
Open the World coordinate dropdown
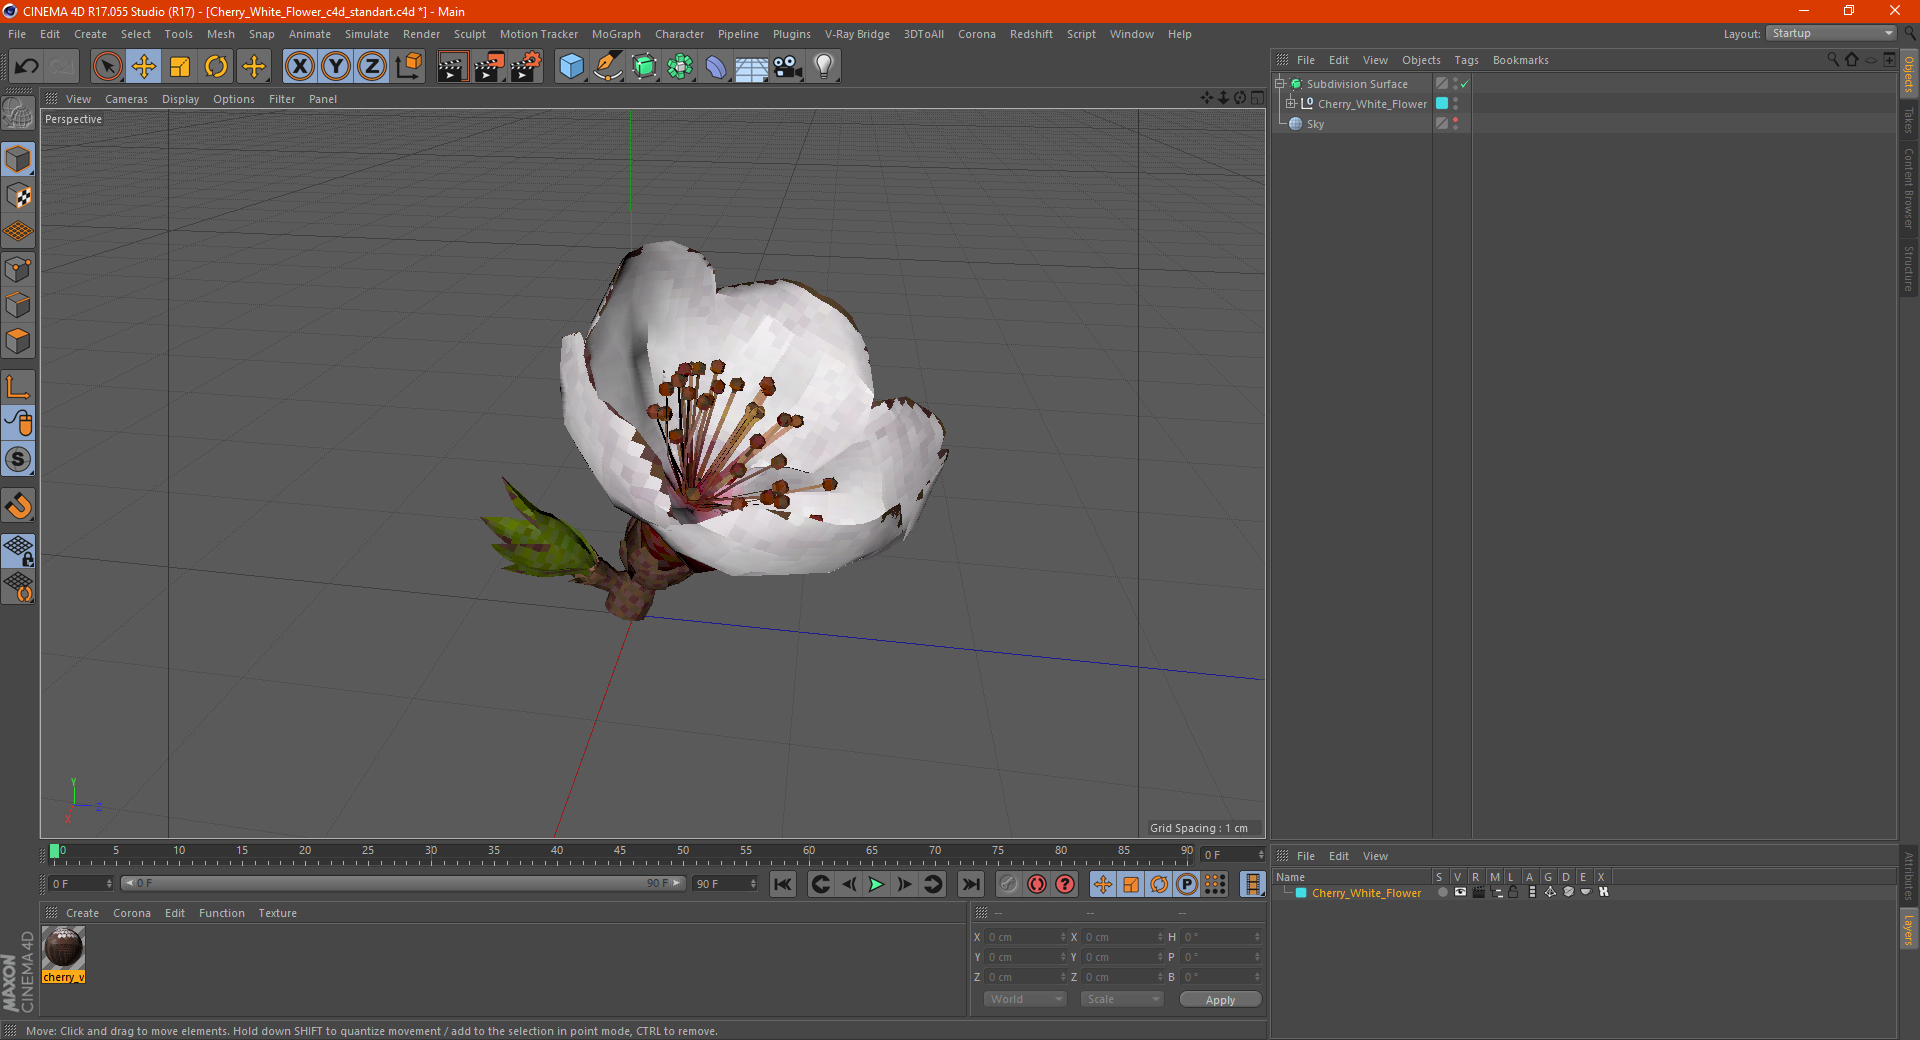click(1024, 999)
